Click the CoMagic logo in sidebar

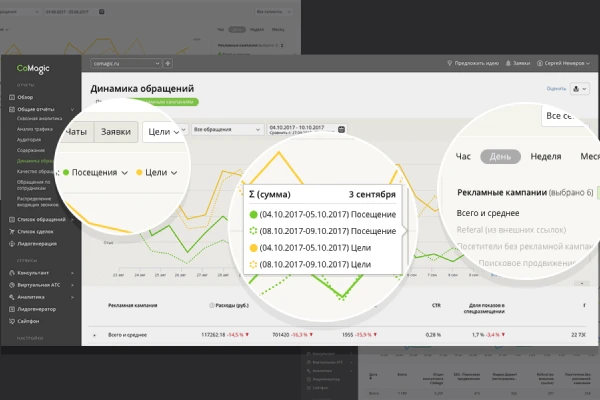click(33, 69)
